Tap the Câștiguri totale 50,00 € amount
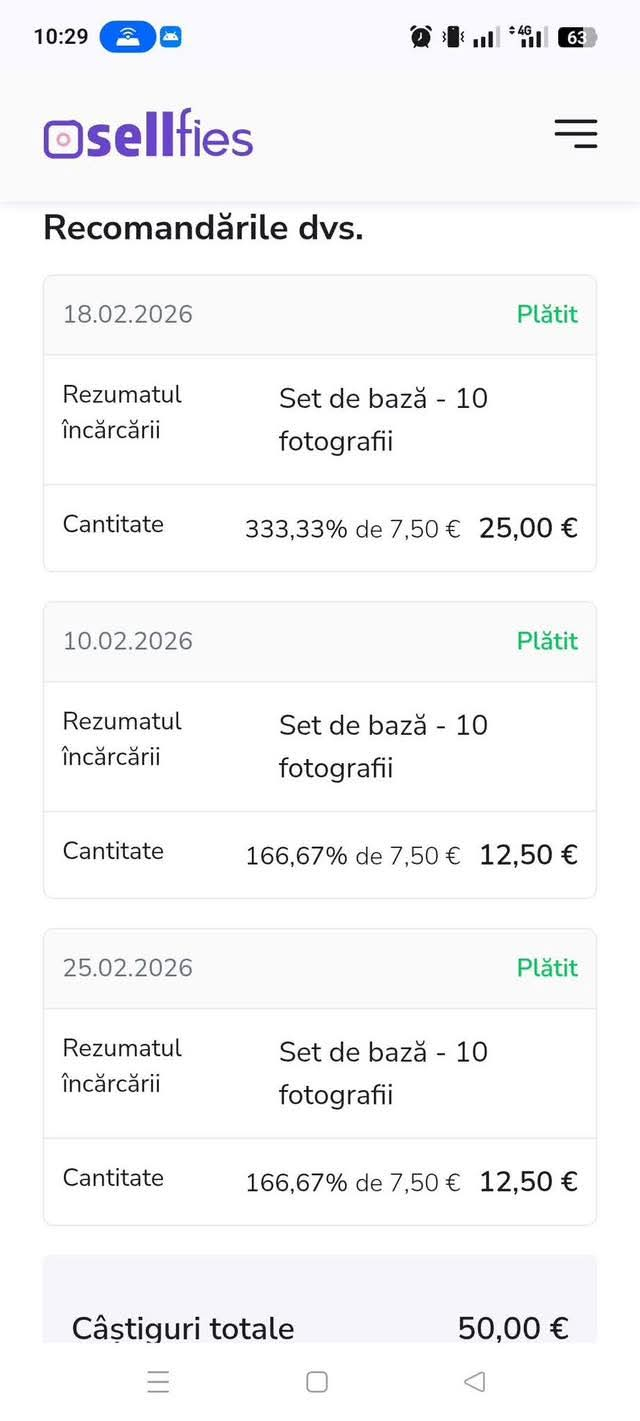This screenshot has height=1421, width=640. click(x=513, y=1328)
